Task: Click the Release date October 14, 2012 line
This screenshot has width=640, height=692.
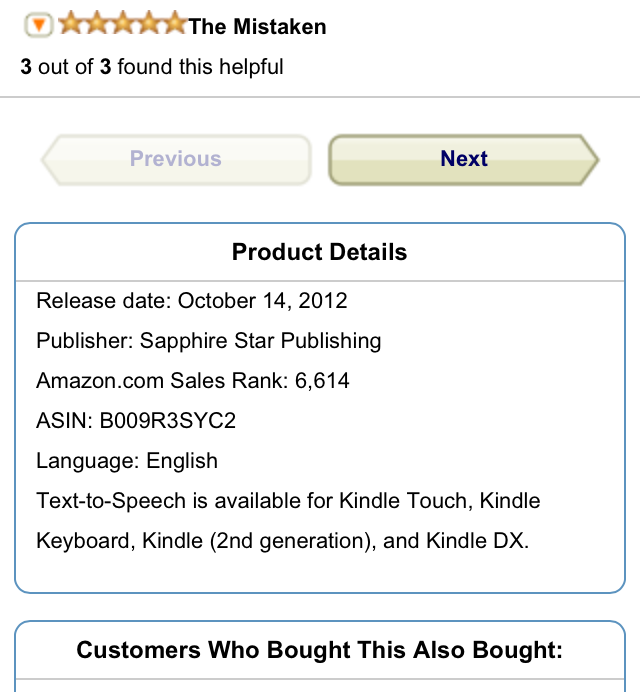Action: pos(192,300)
